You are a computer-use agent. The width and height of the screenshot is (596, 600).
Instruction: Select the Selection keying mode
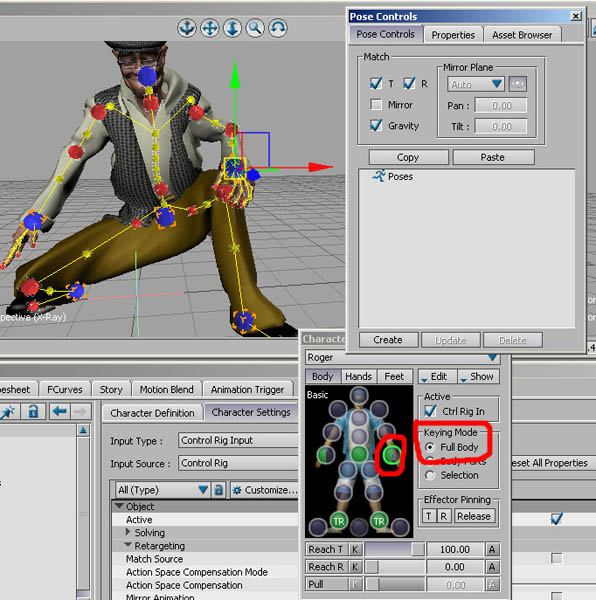point(430,475)
